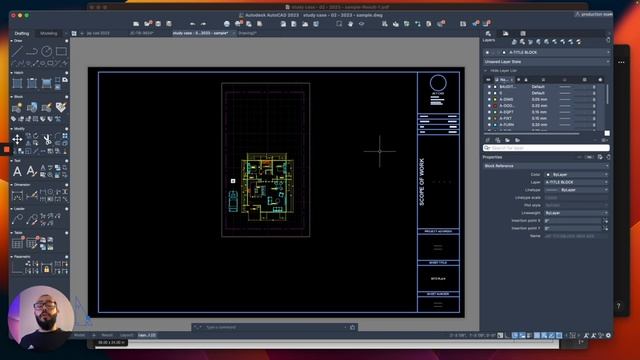Click the Undo arrow in top toolbar
The width and height of the screenshot is (640, 360).
click(x=192, y=24)
